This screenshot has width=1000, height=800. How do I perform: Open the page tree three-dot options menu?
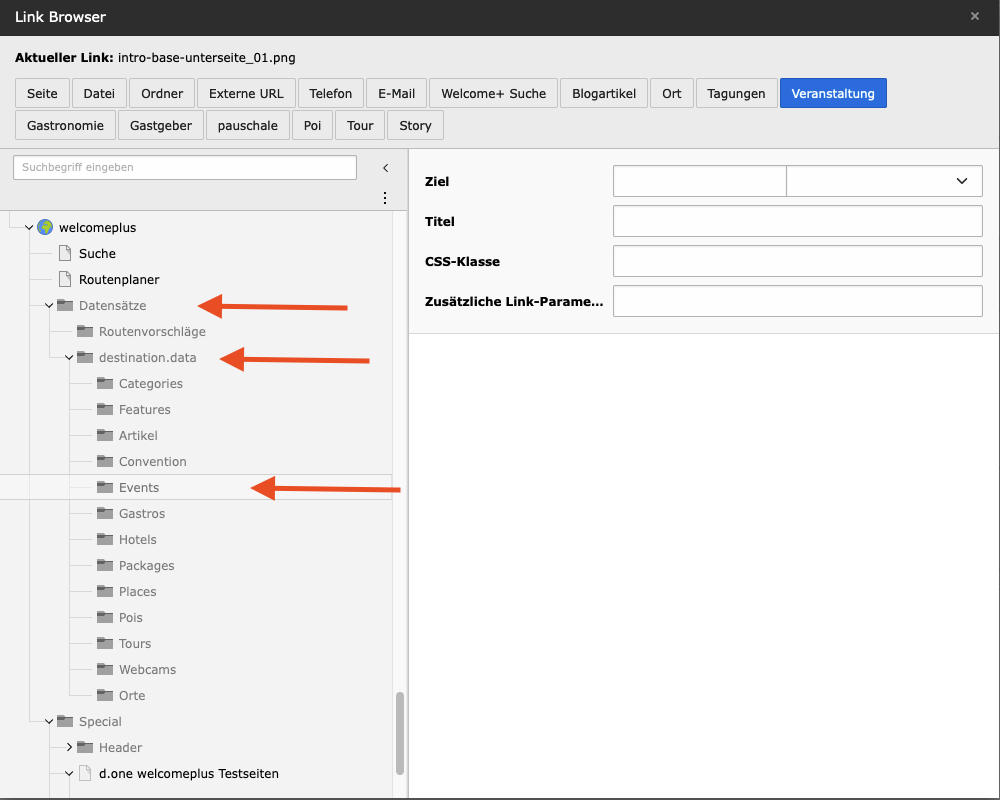(385, 198)
